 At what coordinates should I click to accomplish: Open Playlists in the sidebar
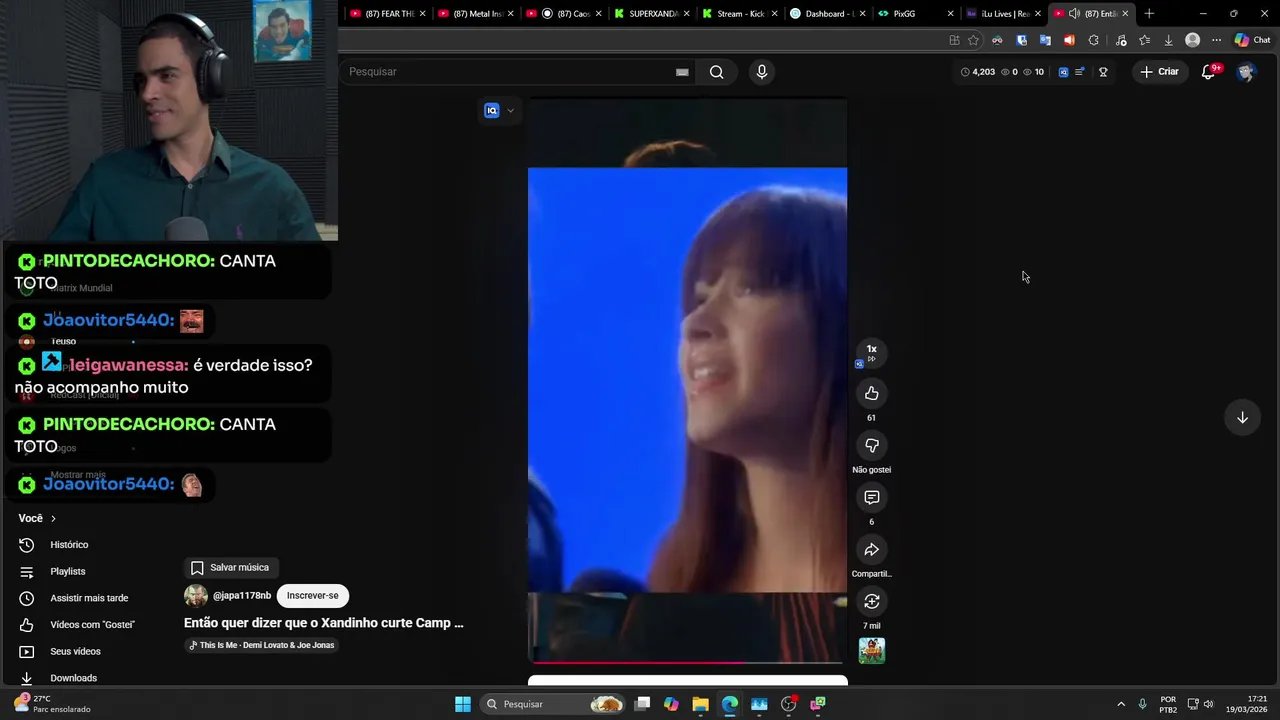tap(67, 572)
